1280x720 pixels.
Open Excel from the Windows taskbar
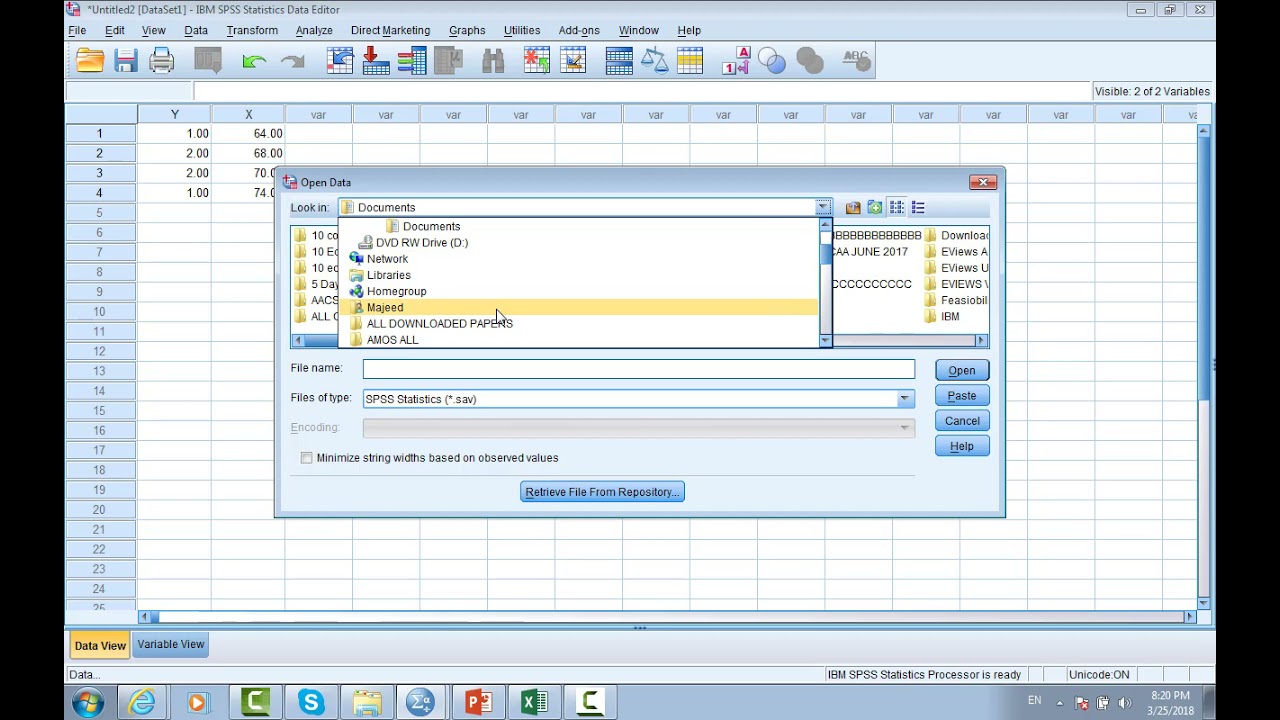pos(534,703)
